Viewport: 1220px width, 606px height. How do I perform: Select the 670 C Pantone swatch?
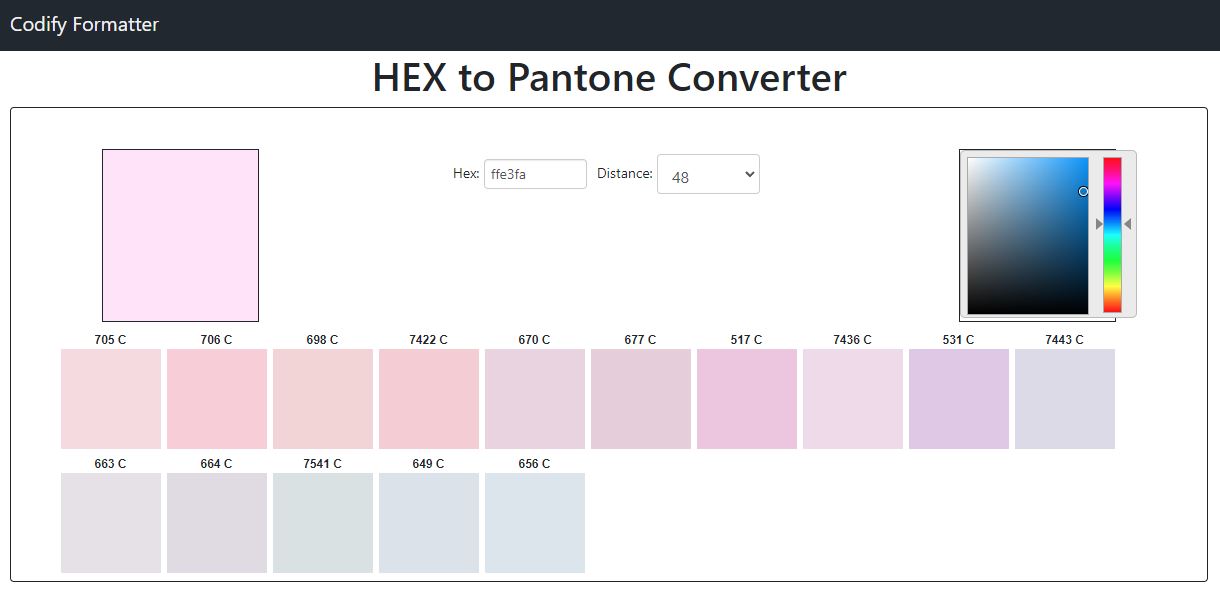[x=535, y=399]
